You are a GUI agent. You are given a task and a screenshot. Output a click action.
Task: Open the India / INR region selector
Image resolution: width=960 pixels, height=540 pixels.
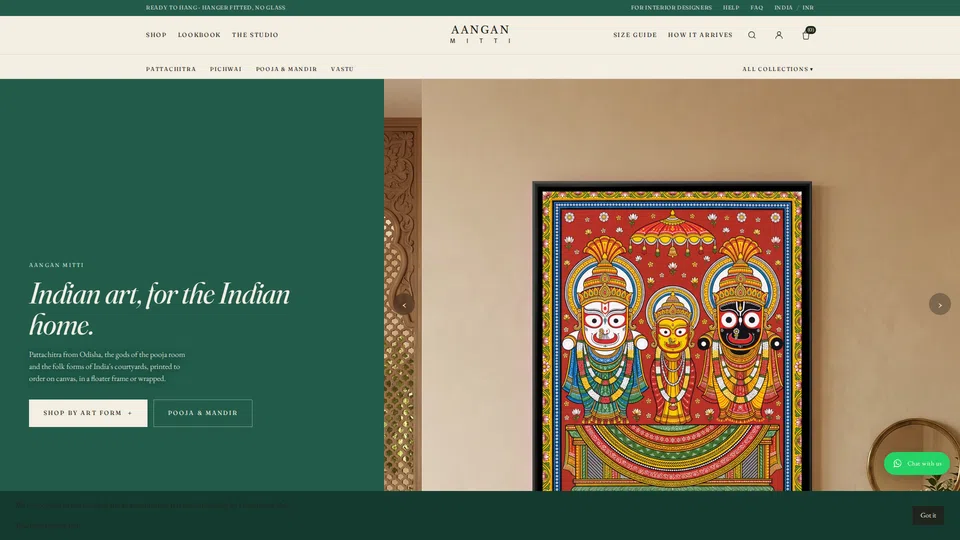[793, 7]
